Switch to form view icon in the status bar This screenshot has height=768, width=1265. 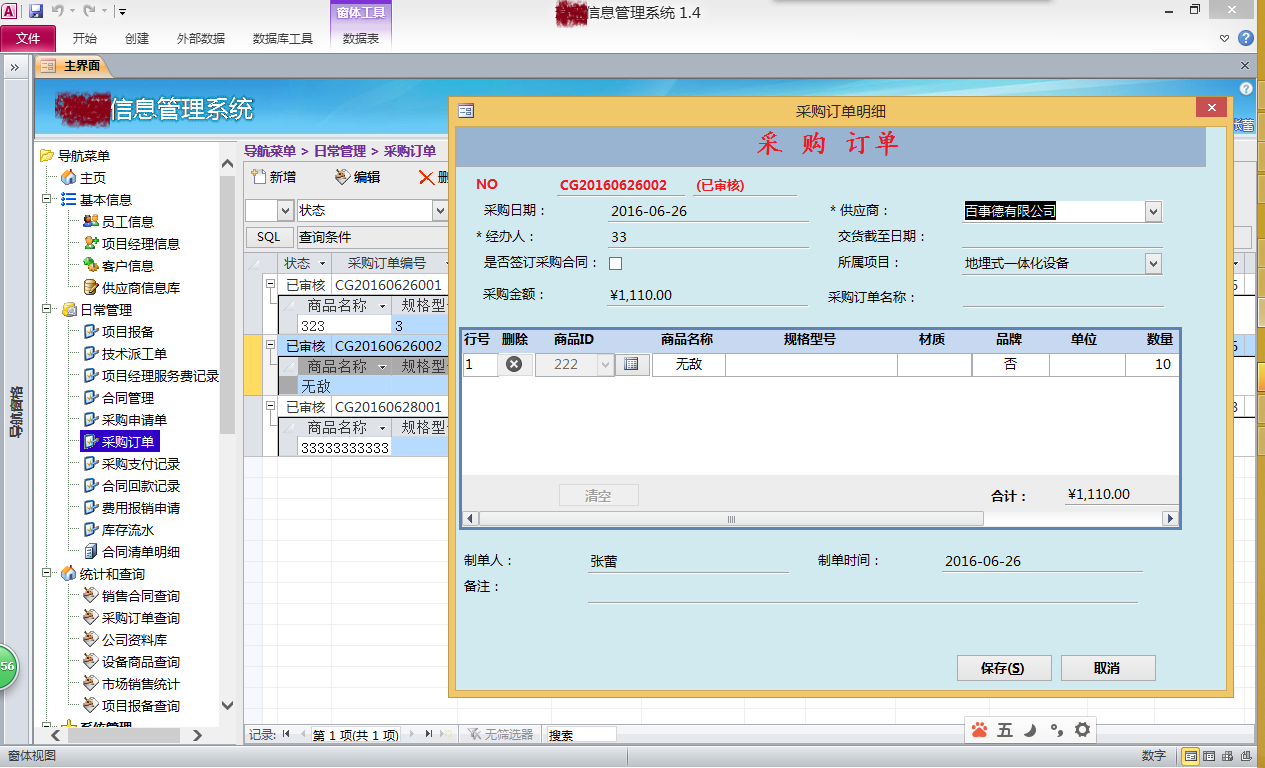[x=1191, y=756]
